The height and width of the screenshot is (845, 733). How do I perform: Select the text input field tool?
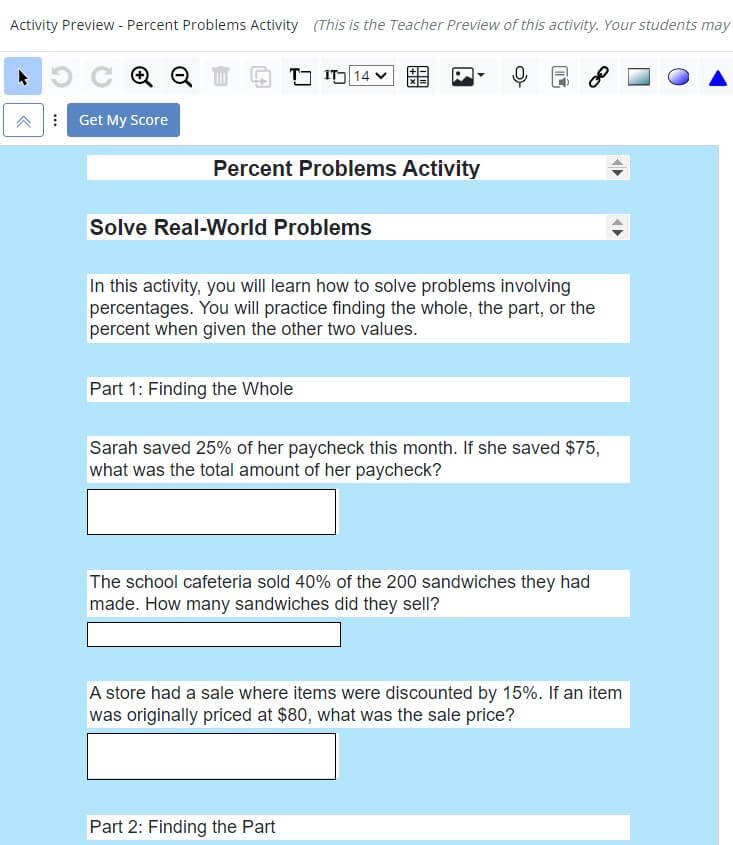coord(334,76)
